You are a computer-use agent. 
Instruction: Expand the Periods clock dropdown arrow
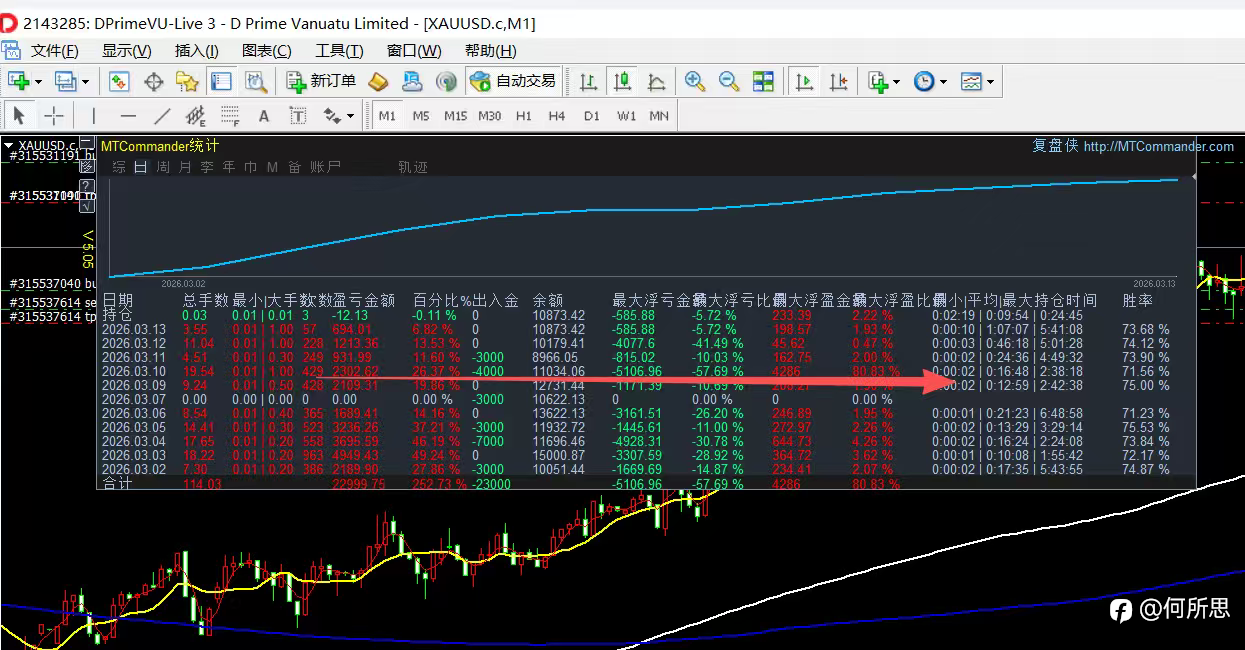click(943, 82)
